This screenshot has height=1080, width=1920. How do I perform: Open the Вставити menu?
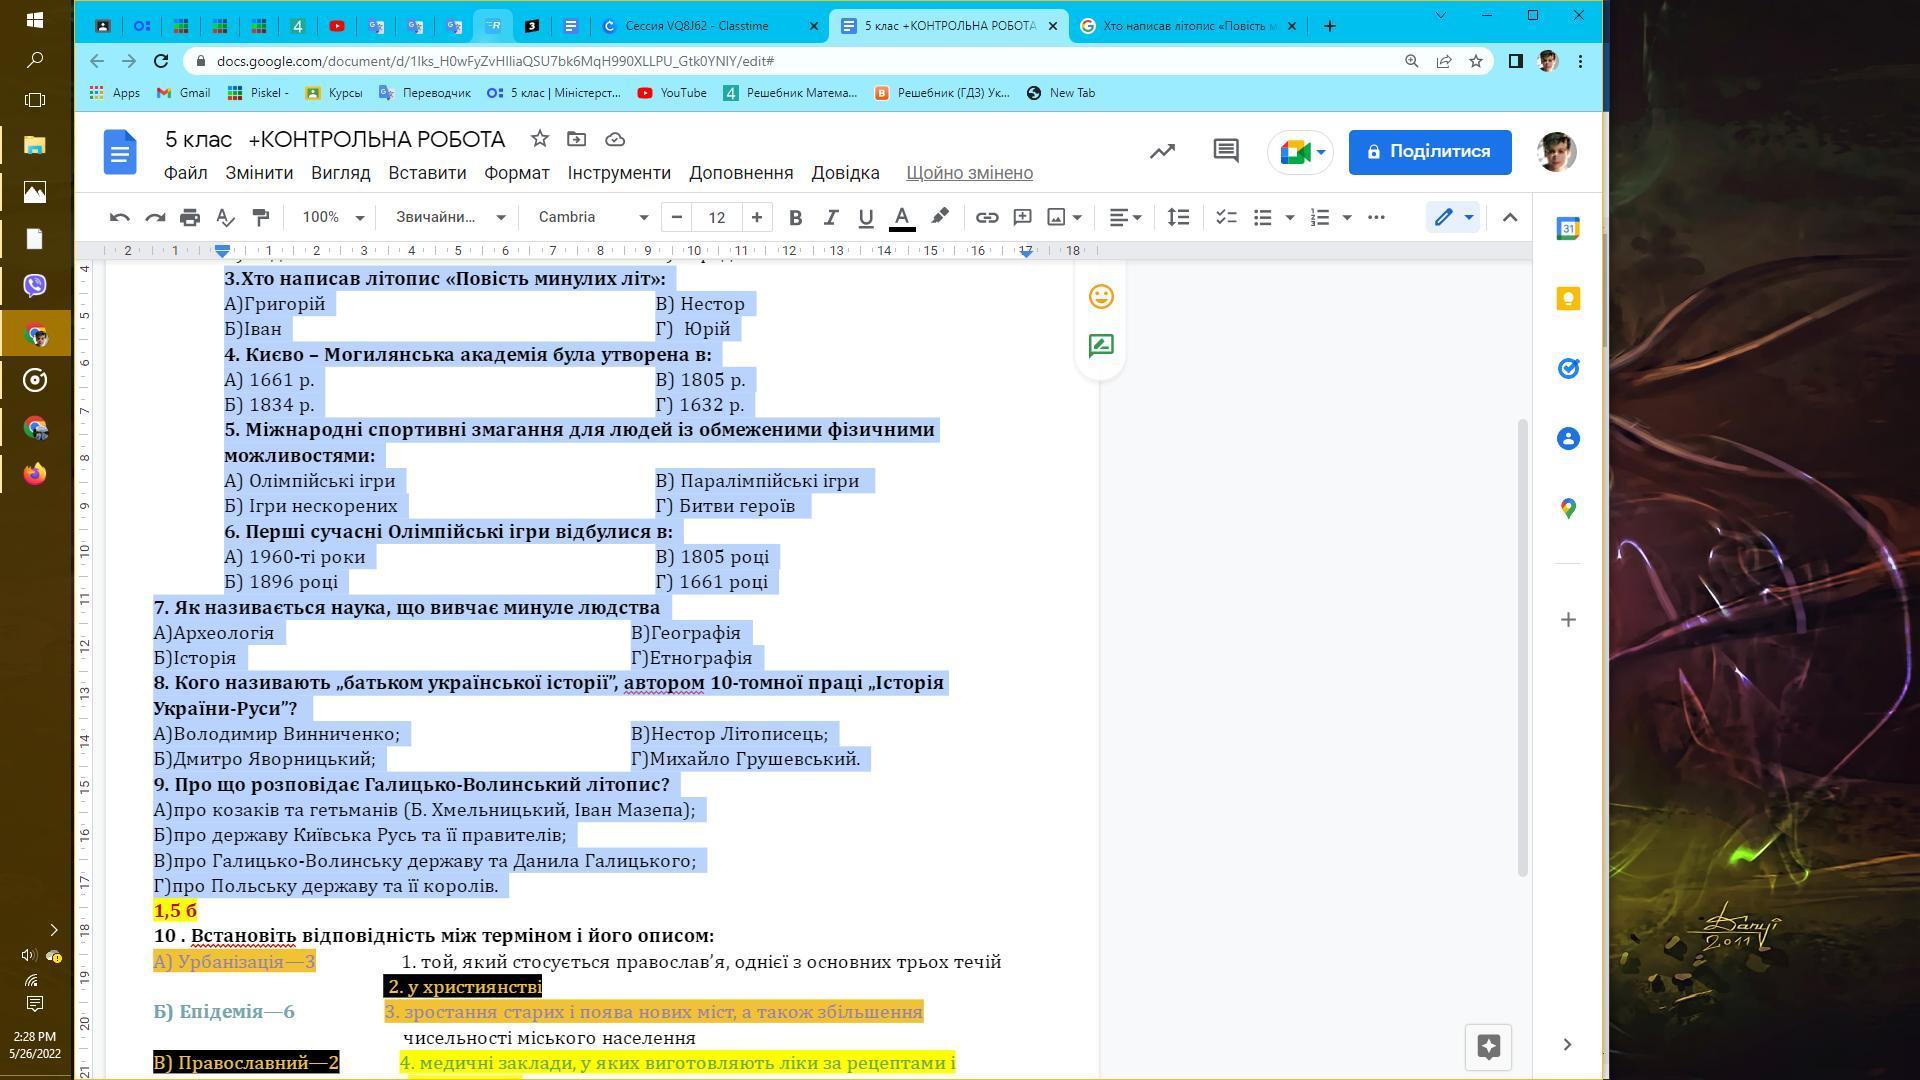point(427,173)
